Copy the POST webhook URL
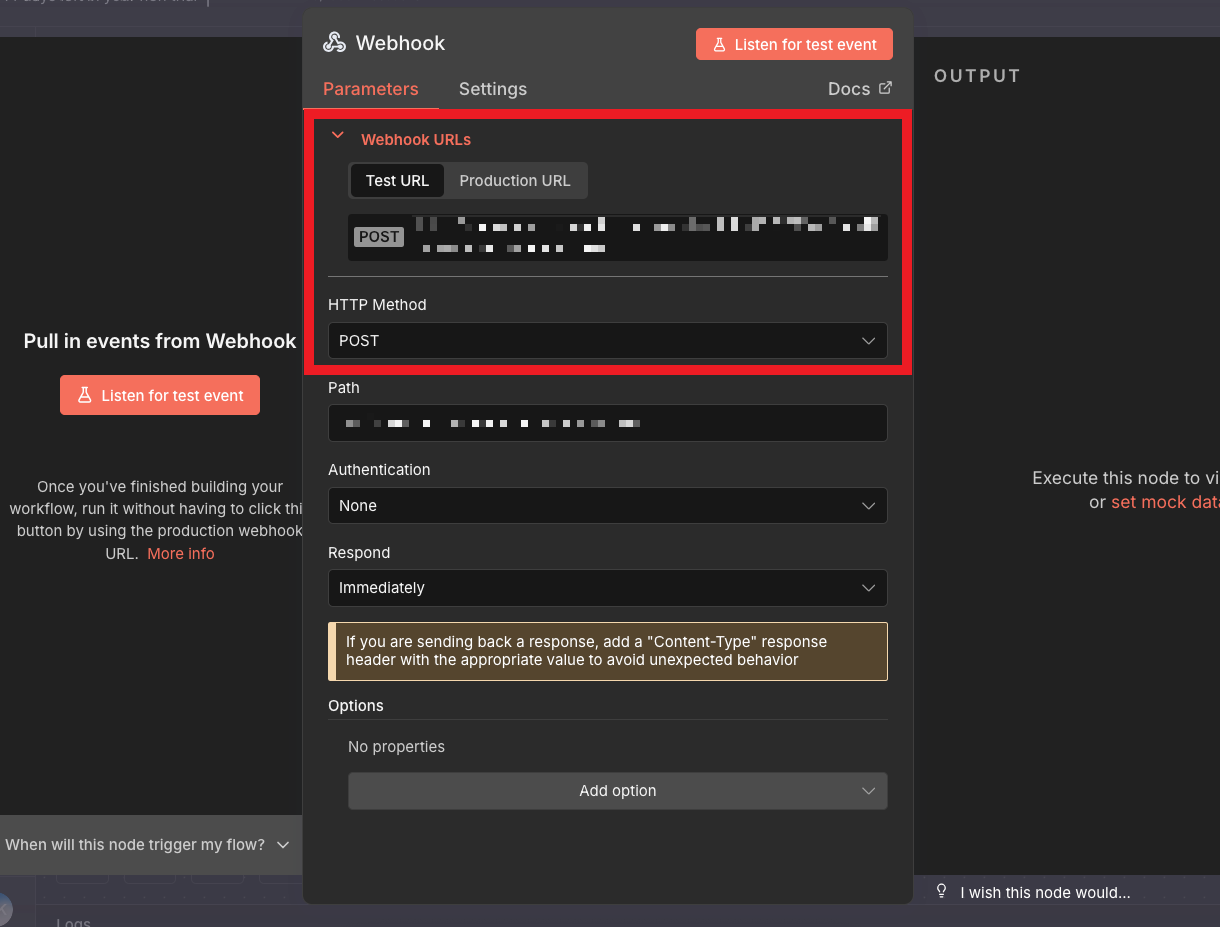The image size is (1220, 927). (618, 237)
